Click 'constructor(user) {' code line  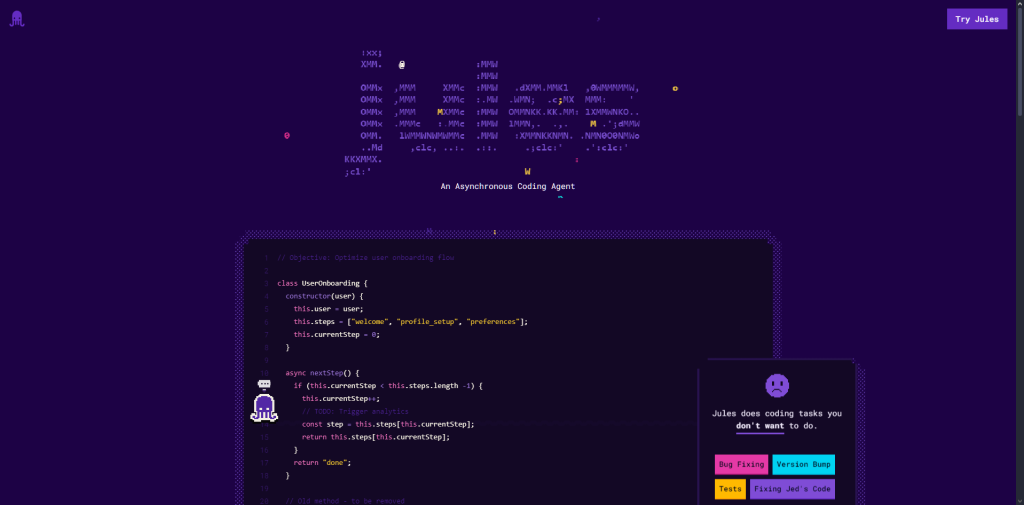325,296
